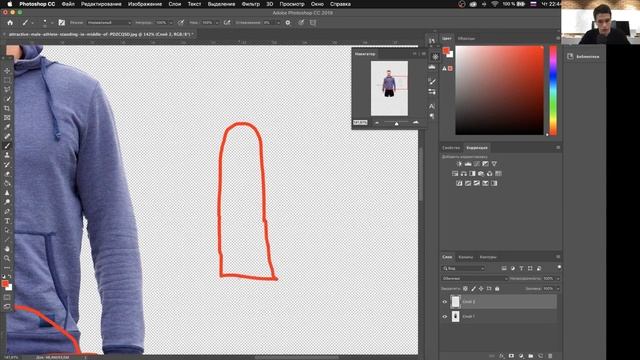The image size is (640, 360).
Task: Open the Color panel menu
Action: (x=558, y=38)
